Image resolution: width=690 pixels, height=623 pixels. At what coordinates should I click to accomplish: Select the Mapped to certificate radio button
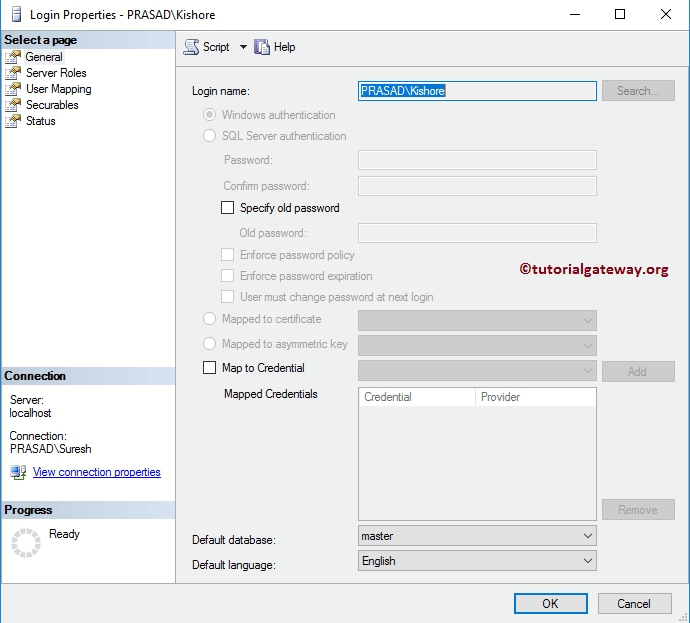click(x=209, y=319)
